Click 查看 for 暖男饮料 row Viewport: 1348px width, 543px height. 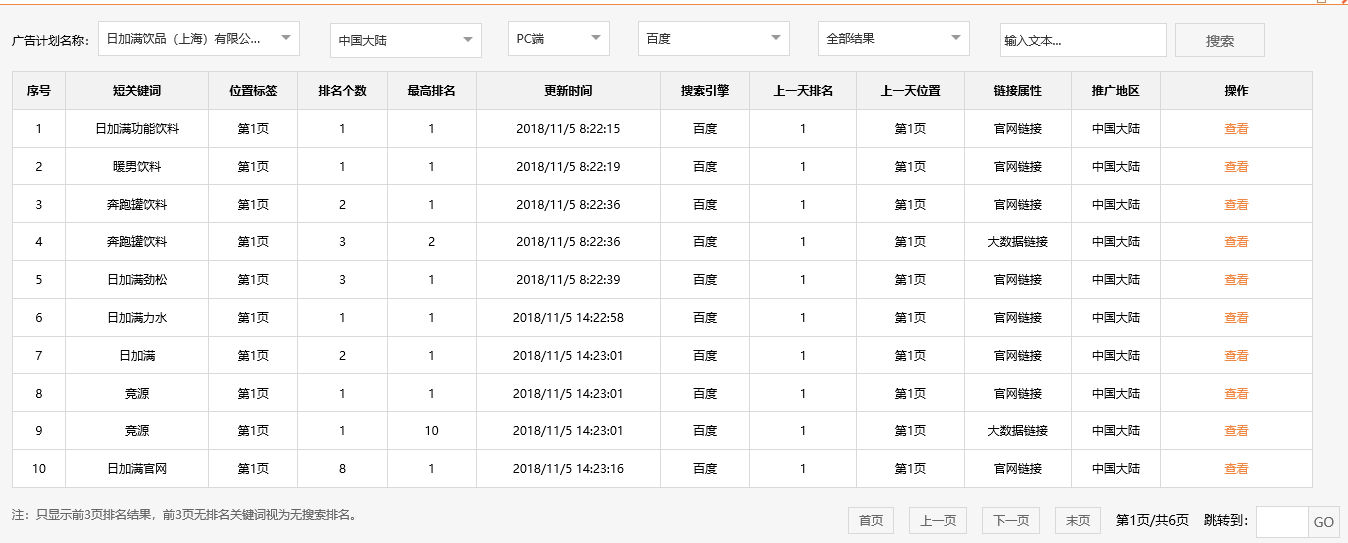(x=1236, y=167)
